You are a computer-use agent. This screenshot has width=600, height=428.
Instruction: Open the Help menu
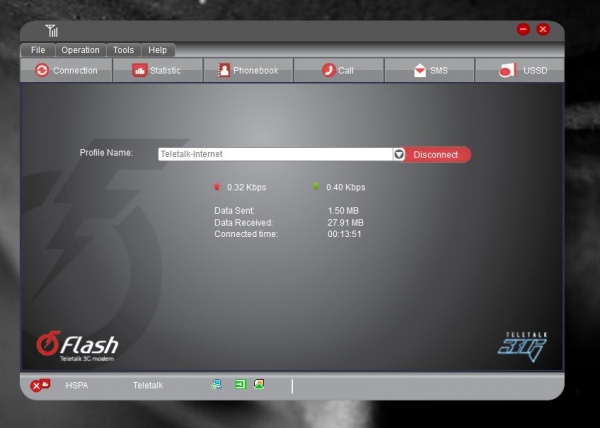[158, 50]
